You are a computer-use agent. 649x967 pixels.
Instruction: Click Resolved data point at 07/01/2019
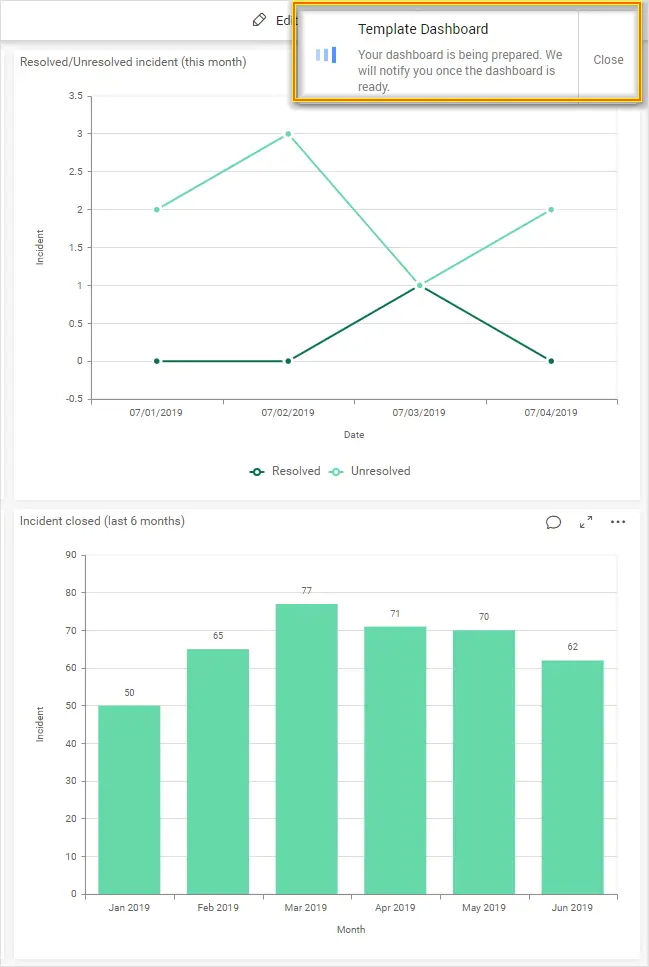pyautogui.click(x=157, y=361)
